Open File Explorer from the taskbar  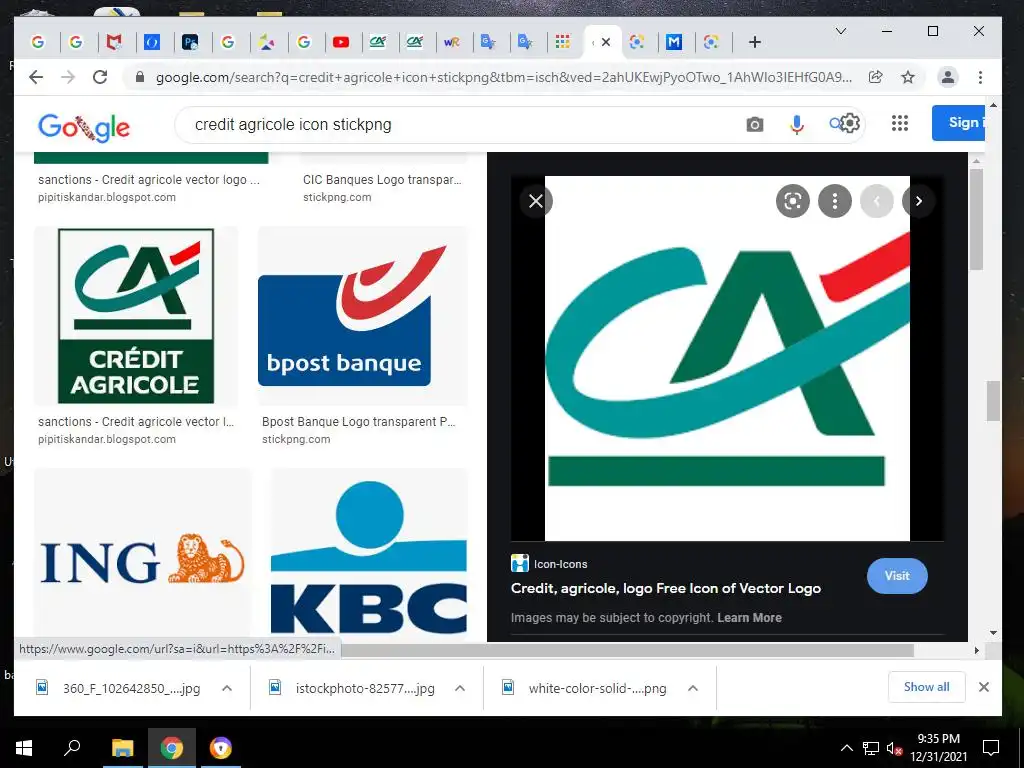click(122, 748)
